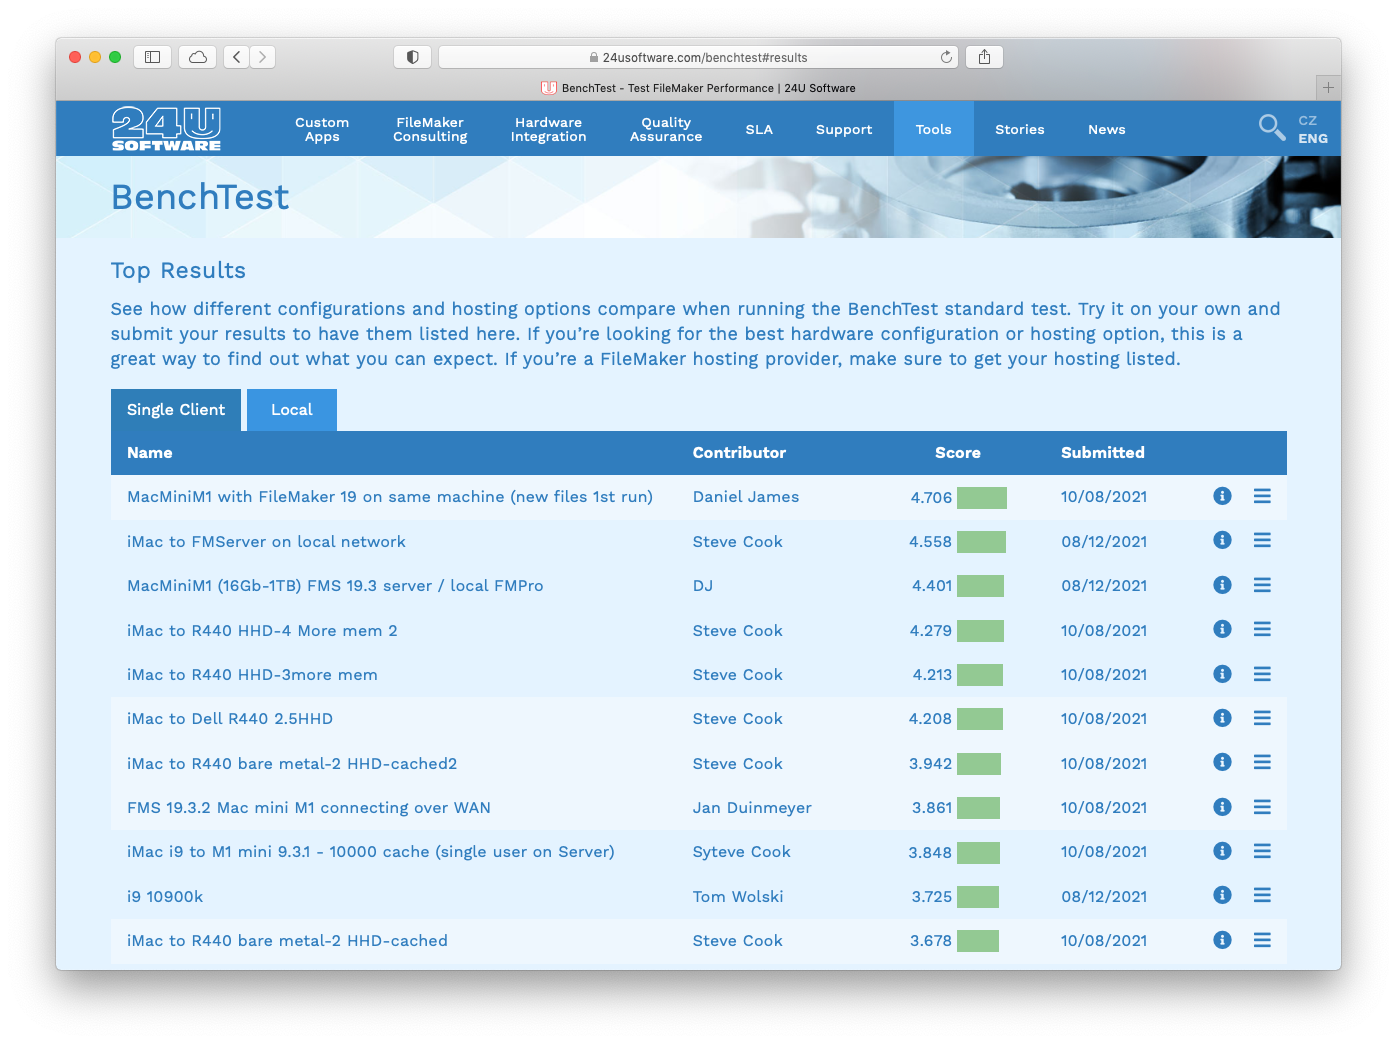Expand details menu for iMac i9 to M1 mini row
The image size is (1397, 1044).
pyautogui.click(x=1262, y=851)
